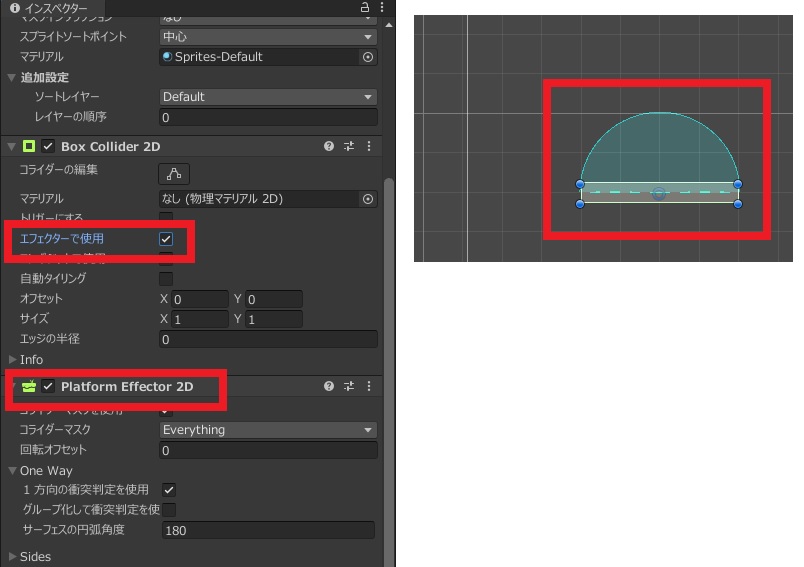Click the 回転オフセット input field

268,450
